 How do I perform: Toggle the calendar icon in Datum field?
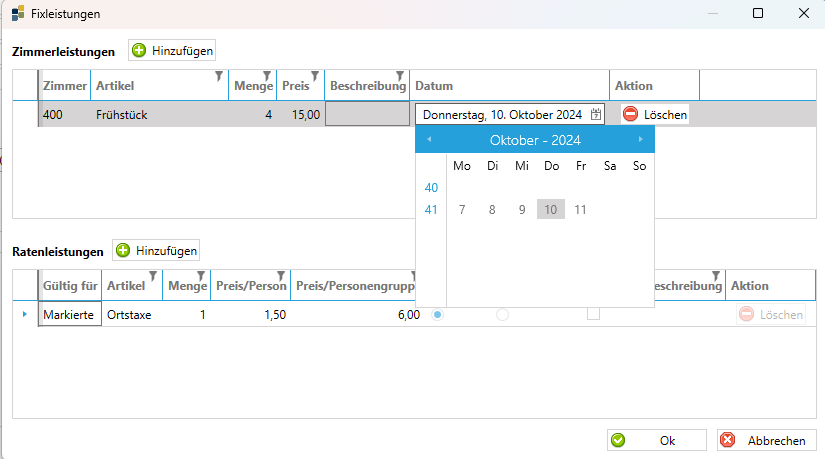[x=596, y=114]
